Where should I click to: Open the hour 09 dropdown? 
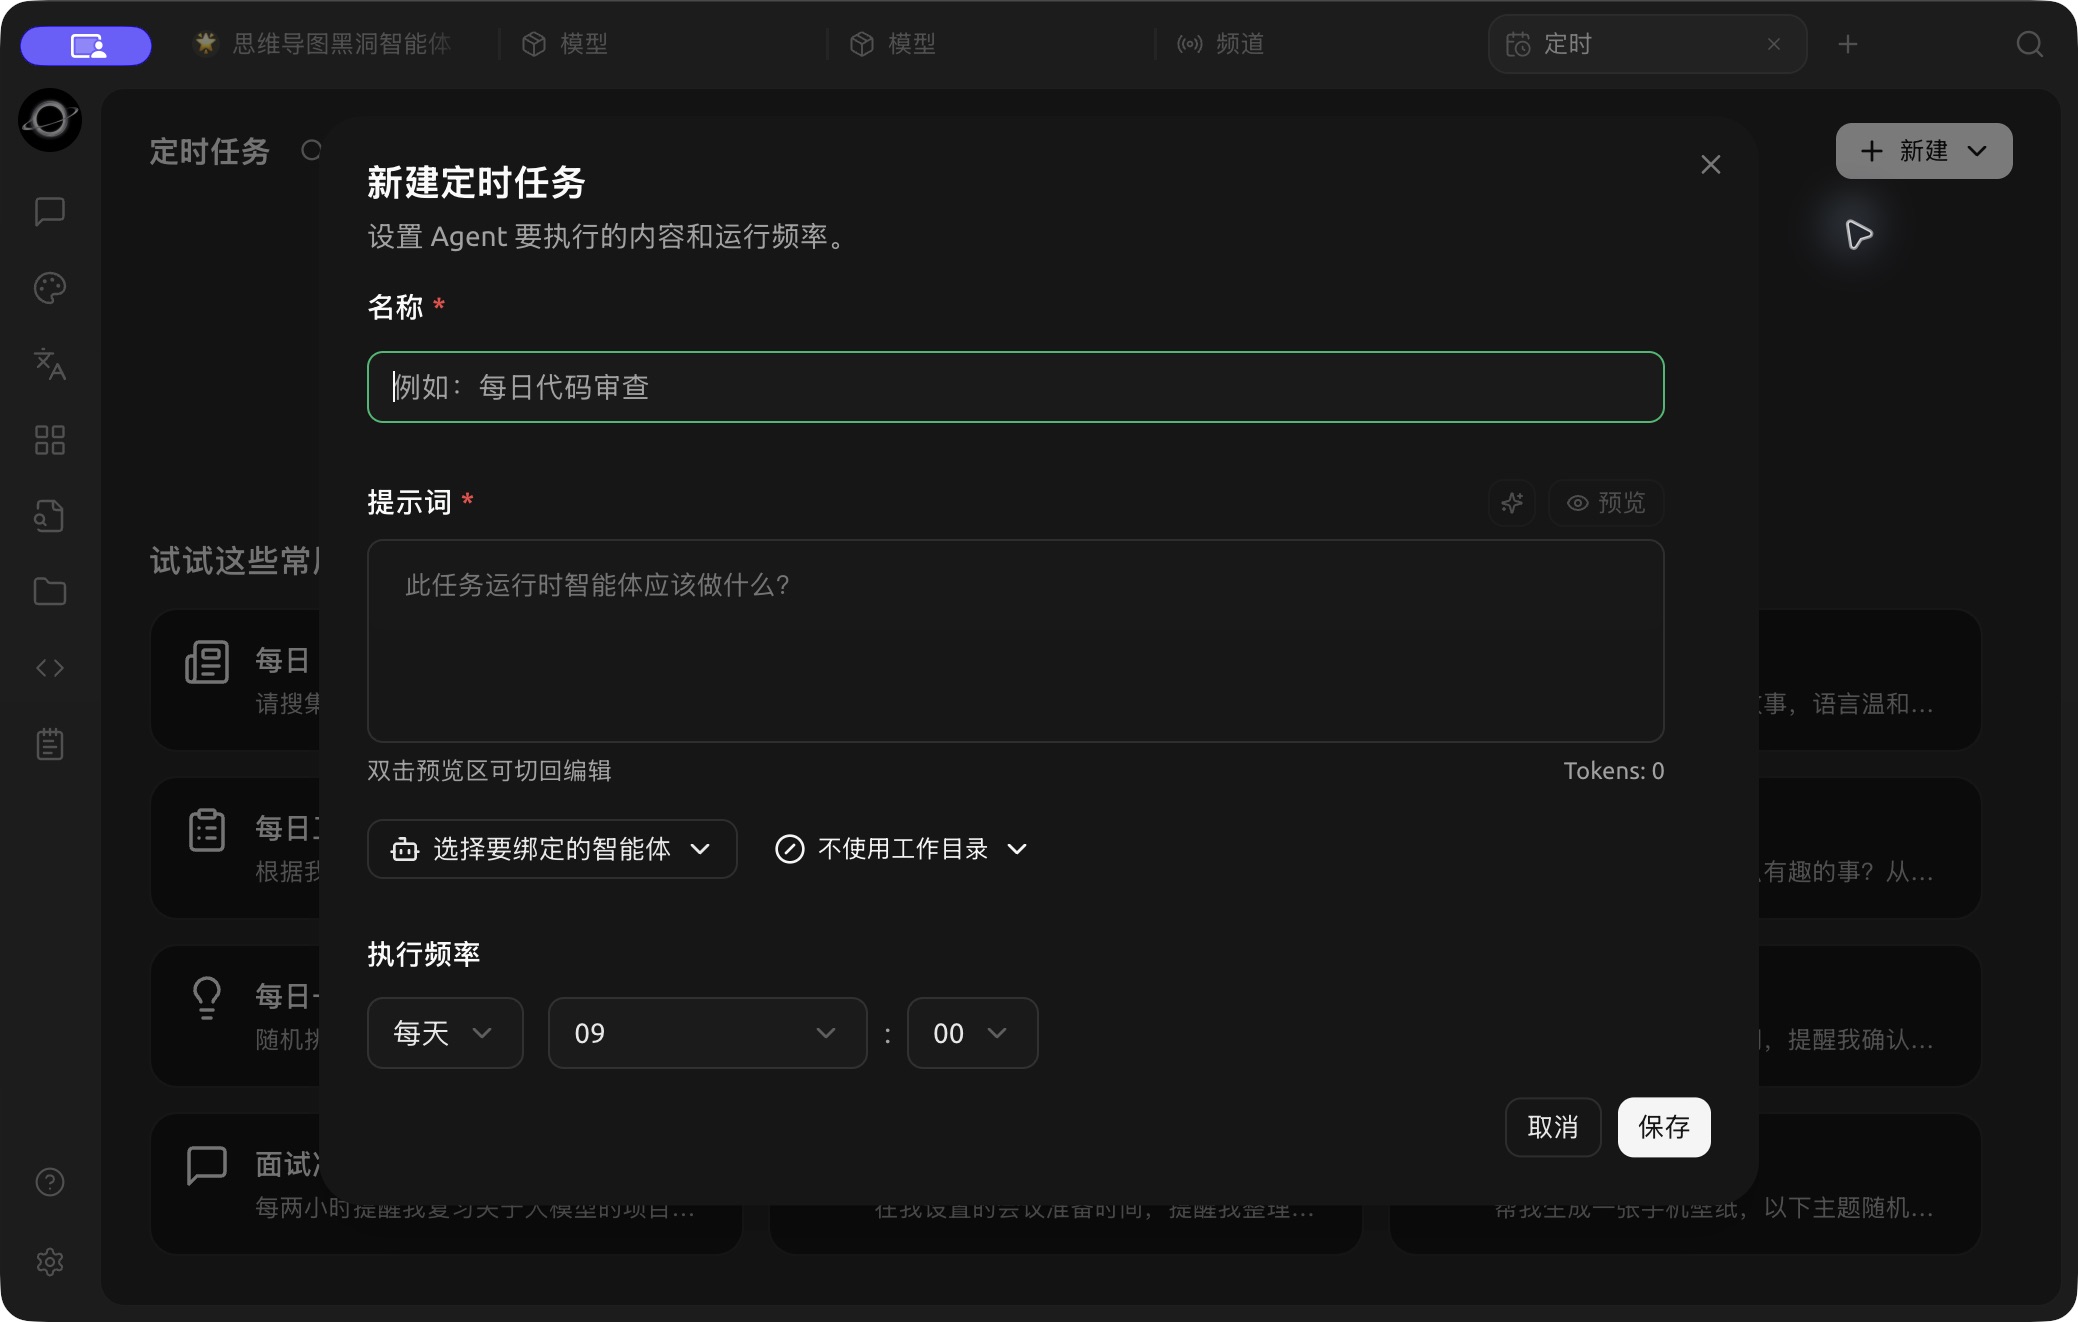(x=707, y=1033)
